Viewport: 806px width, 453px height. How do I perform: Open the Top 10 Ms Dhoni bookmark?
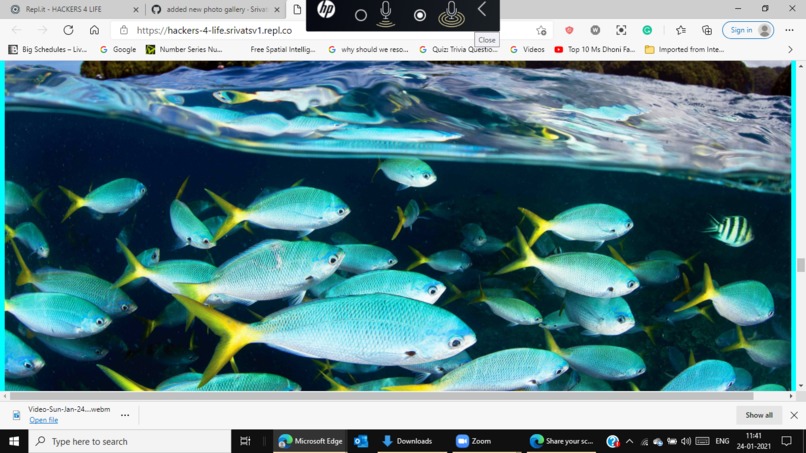point(595,49)
